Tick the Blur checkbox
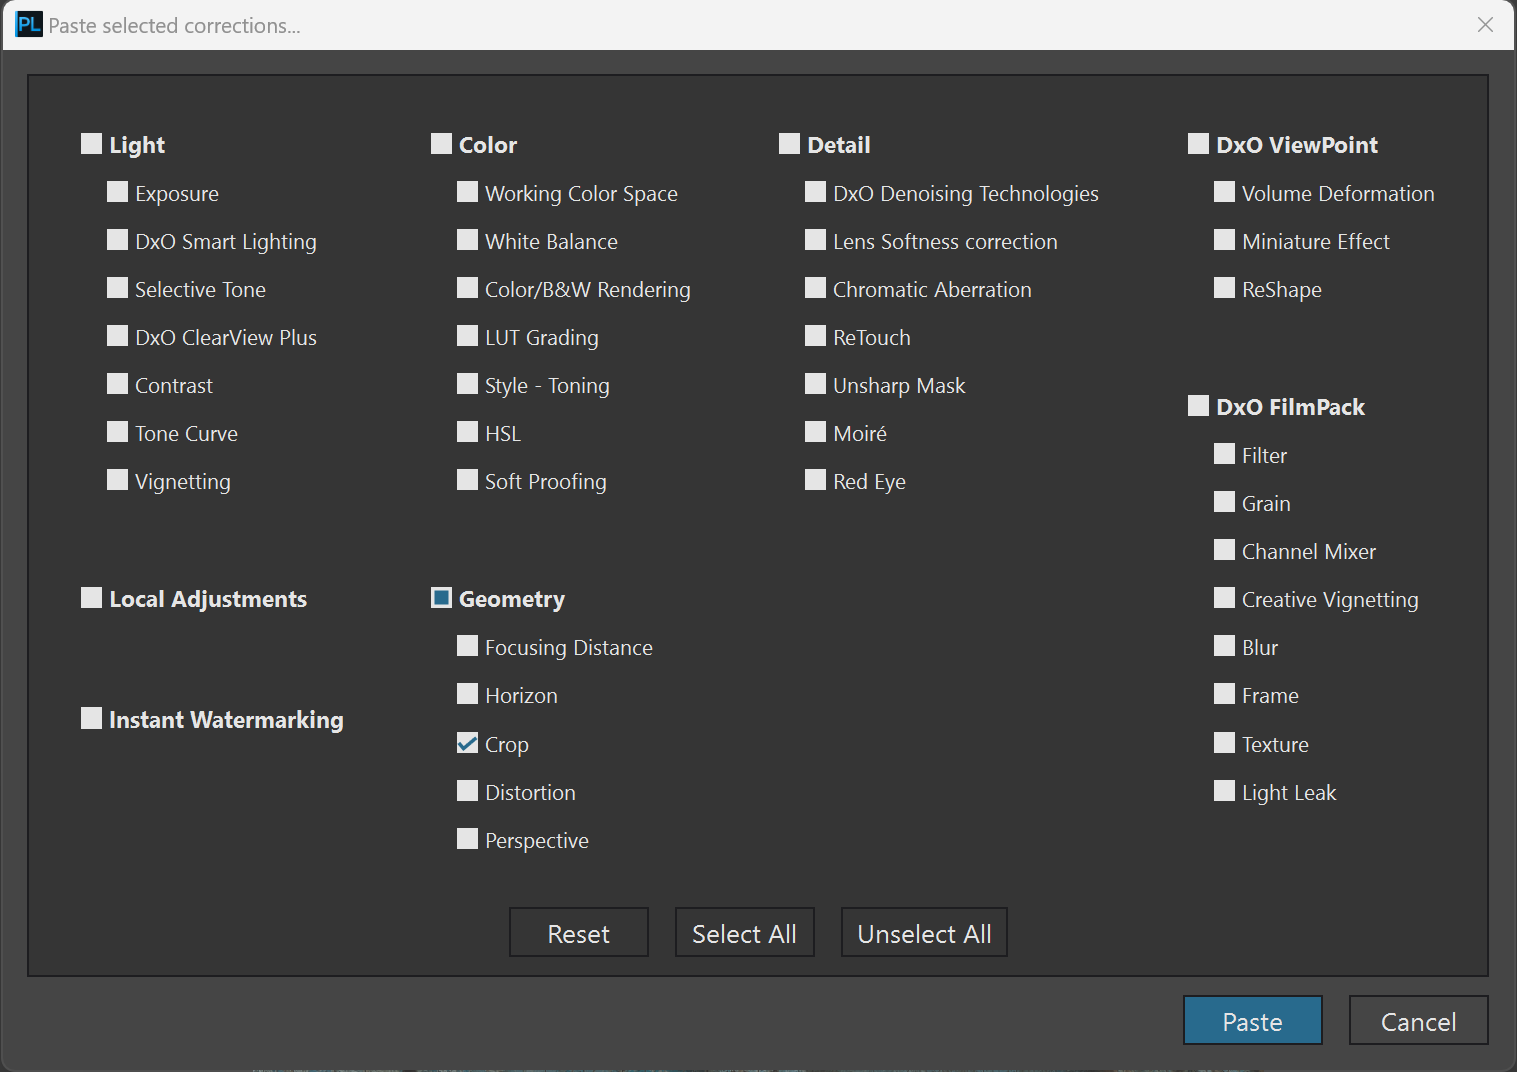 1224,646
